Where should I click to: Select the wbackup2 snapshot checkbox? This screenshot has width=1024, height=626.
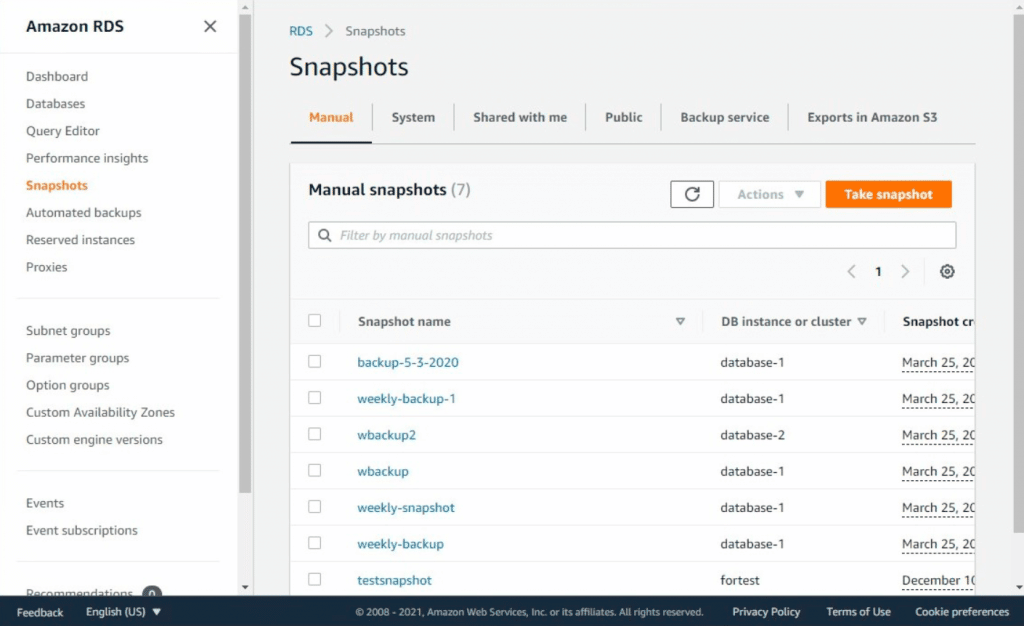tap(316, 434)
